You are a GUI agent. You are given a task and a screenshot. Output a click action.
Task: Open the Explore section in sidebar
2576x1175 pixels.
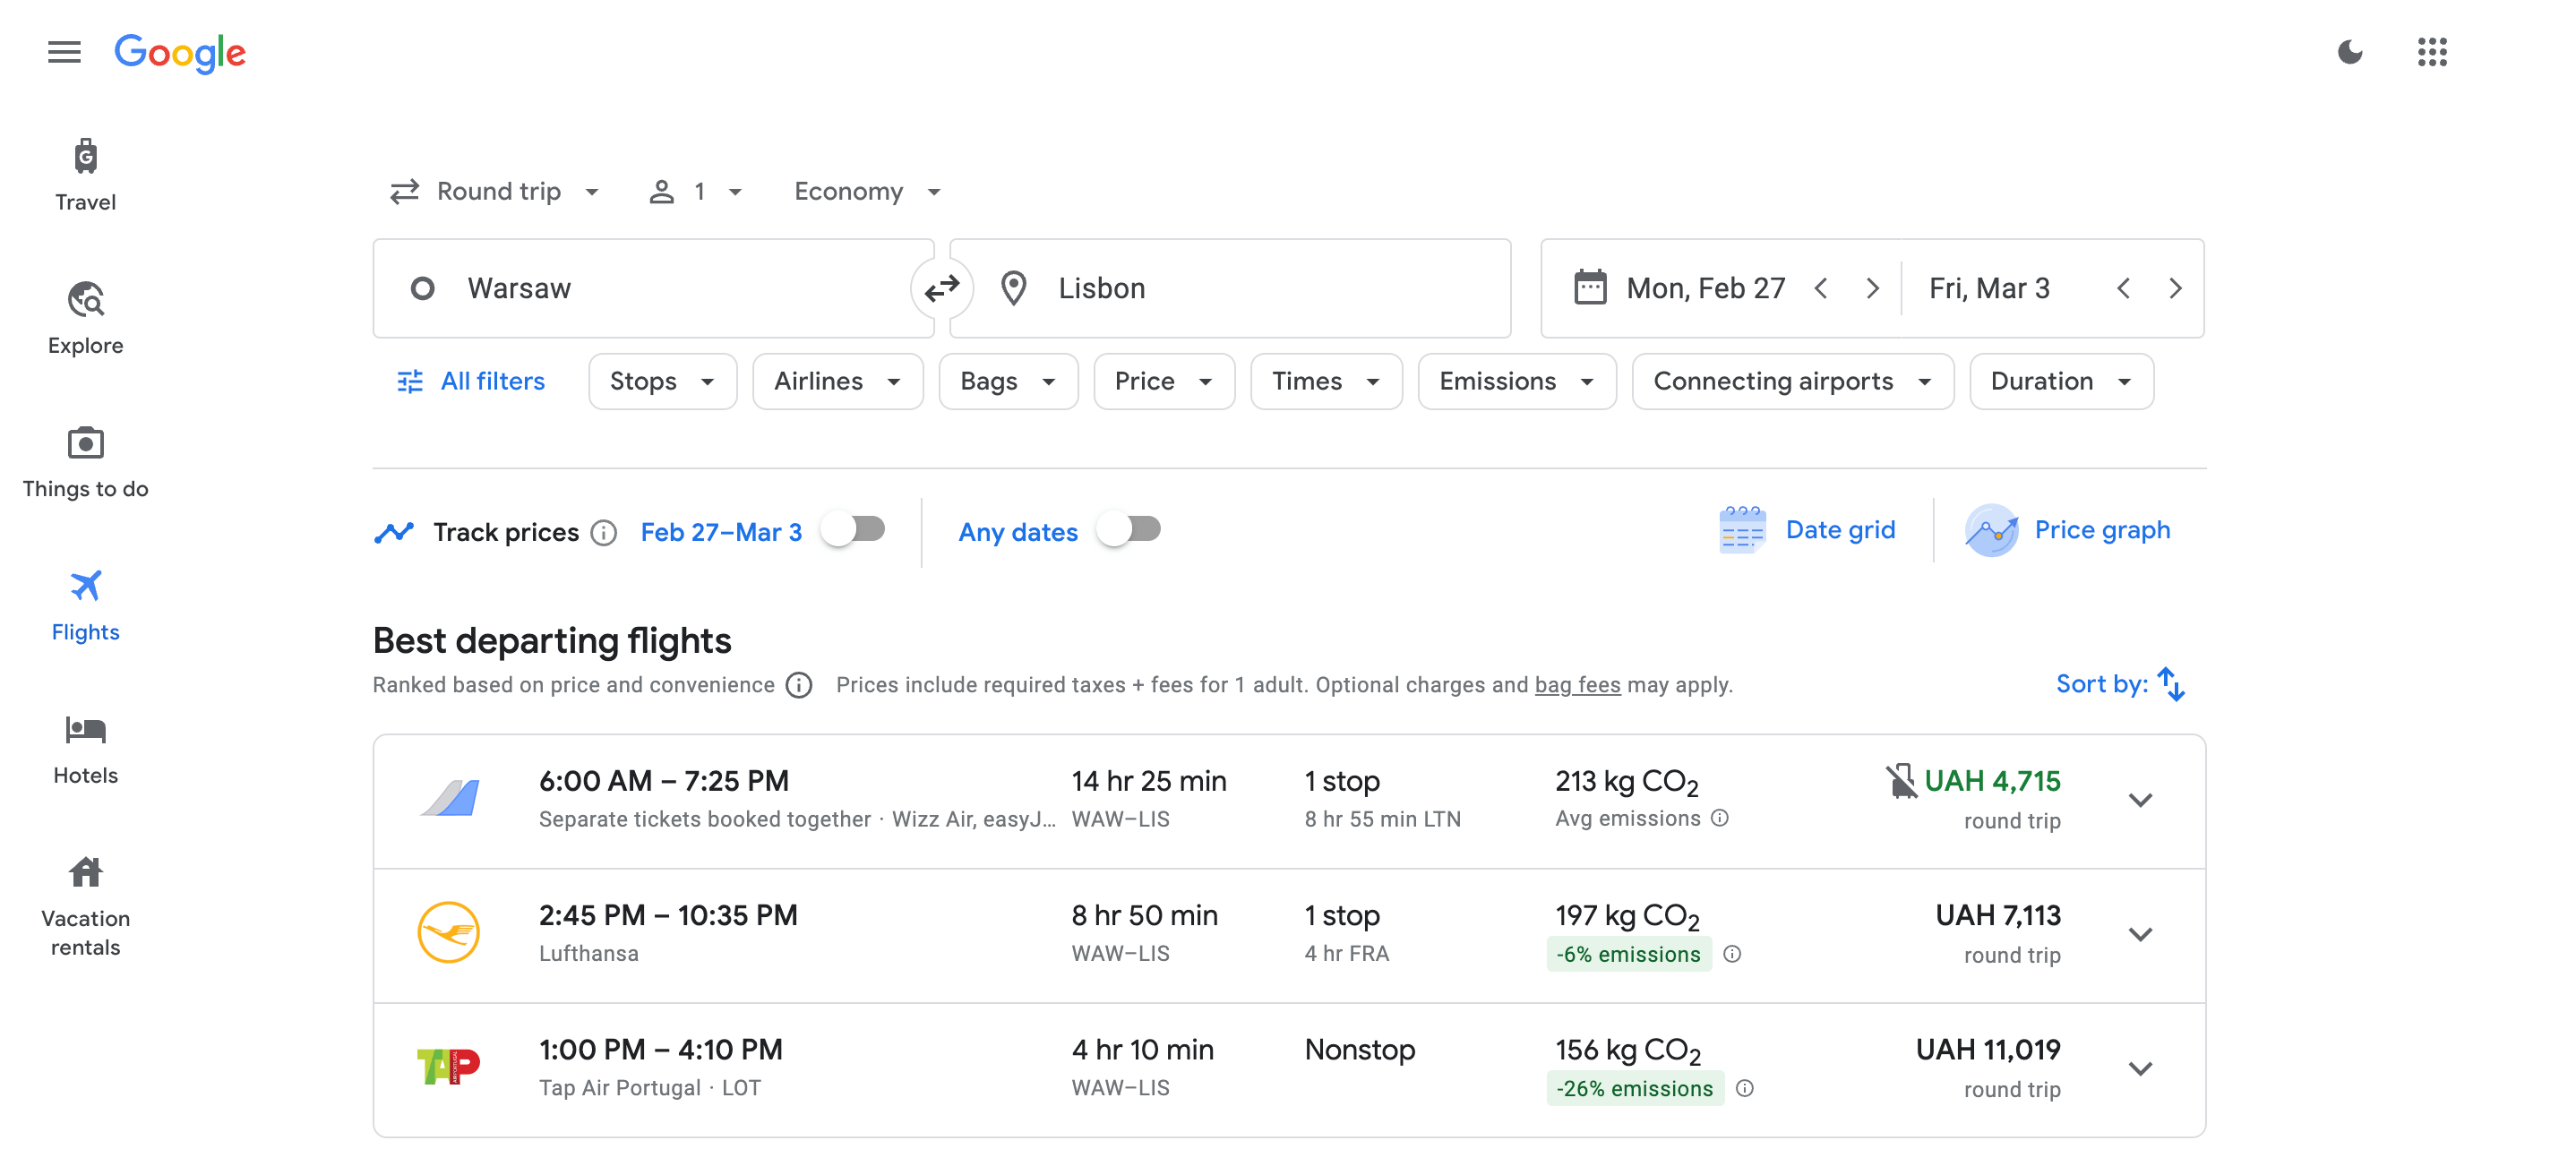(x=85, y=318)
